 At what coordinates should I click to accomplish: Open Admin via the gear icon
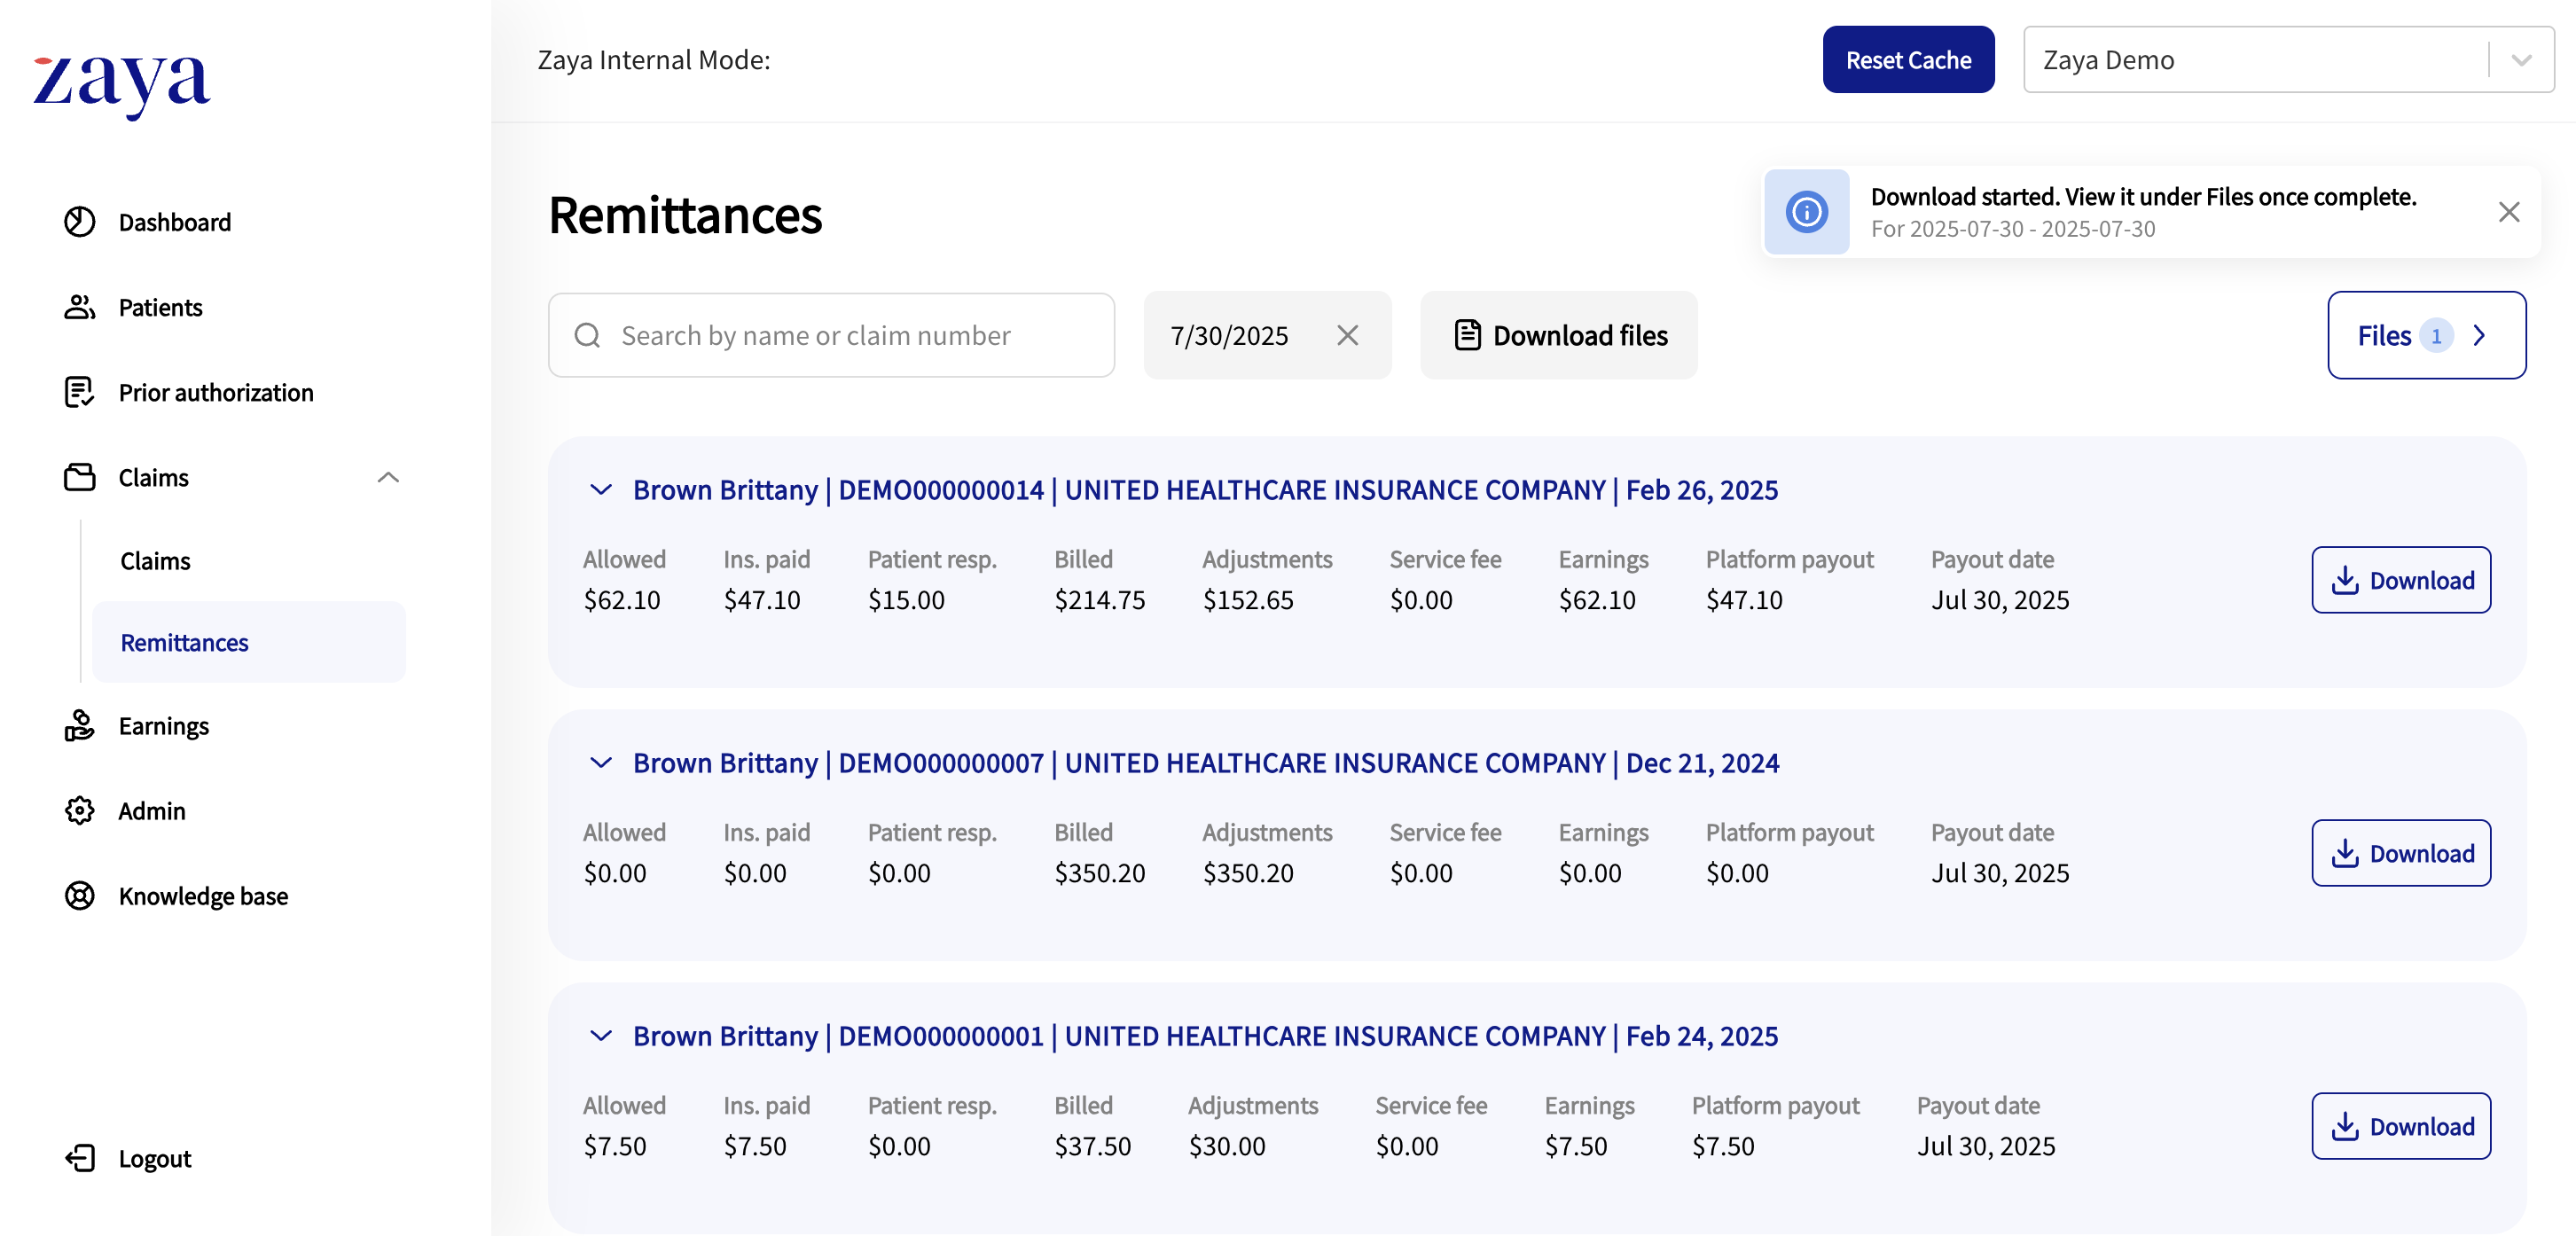coord(79,811)
